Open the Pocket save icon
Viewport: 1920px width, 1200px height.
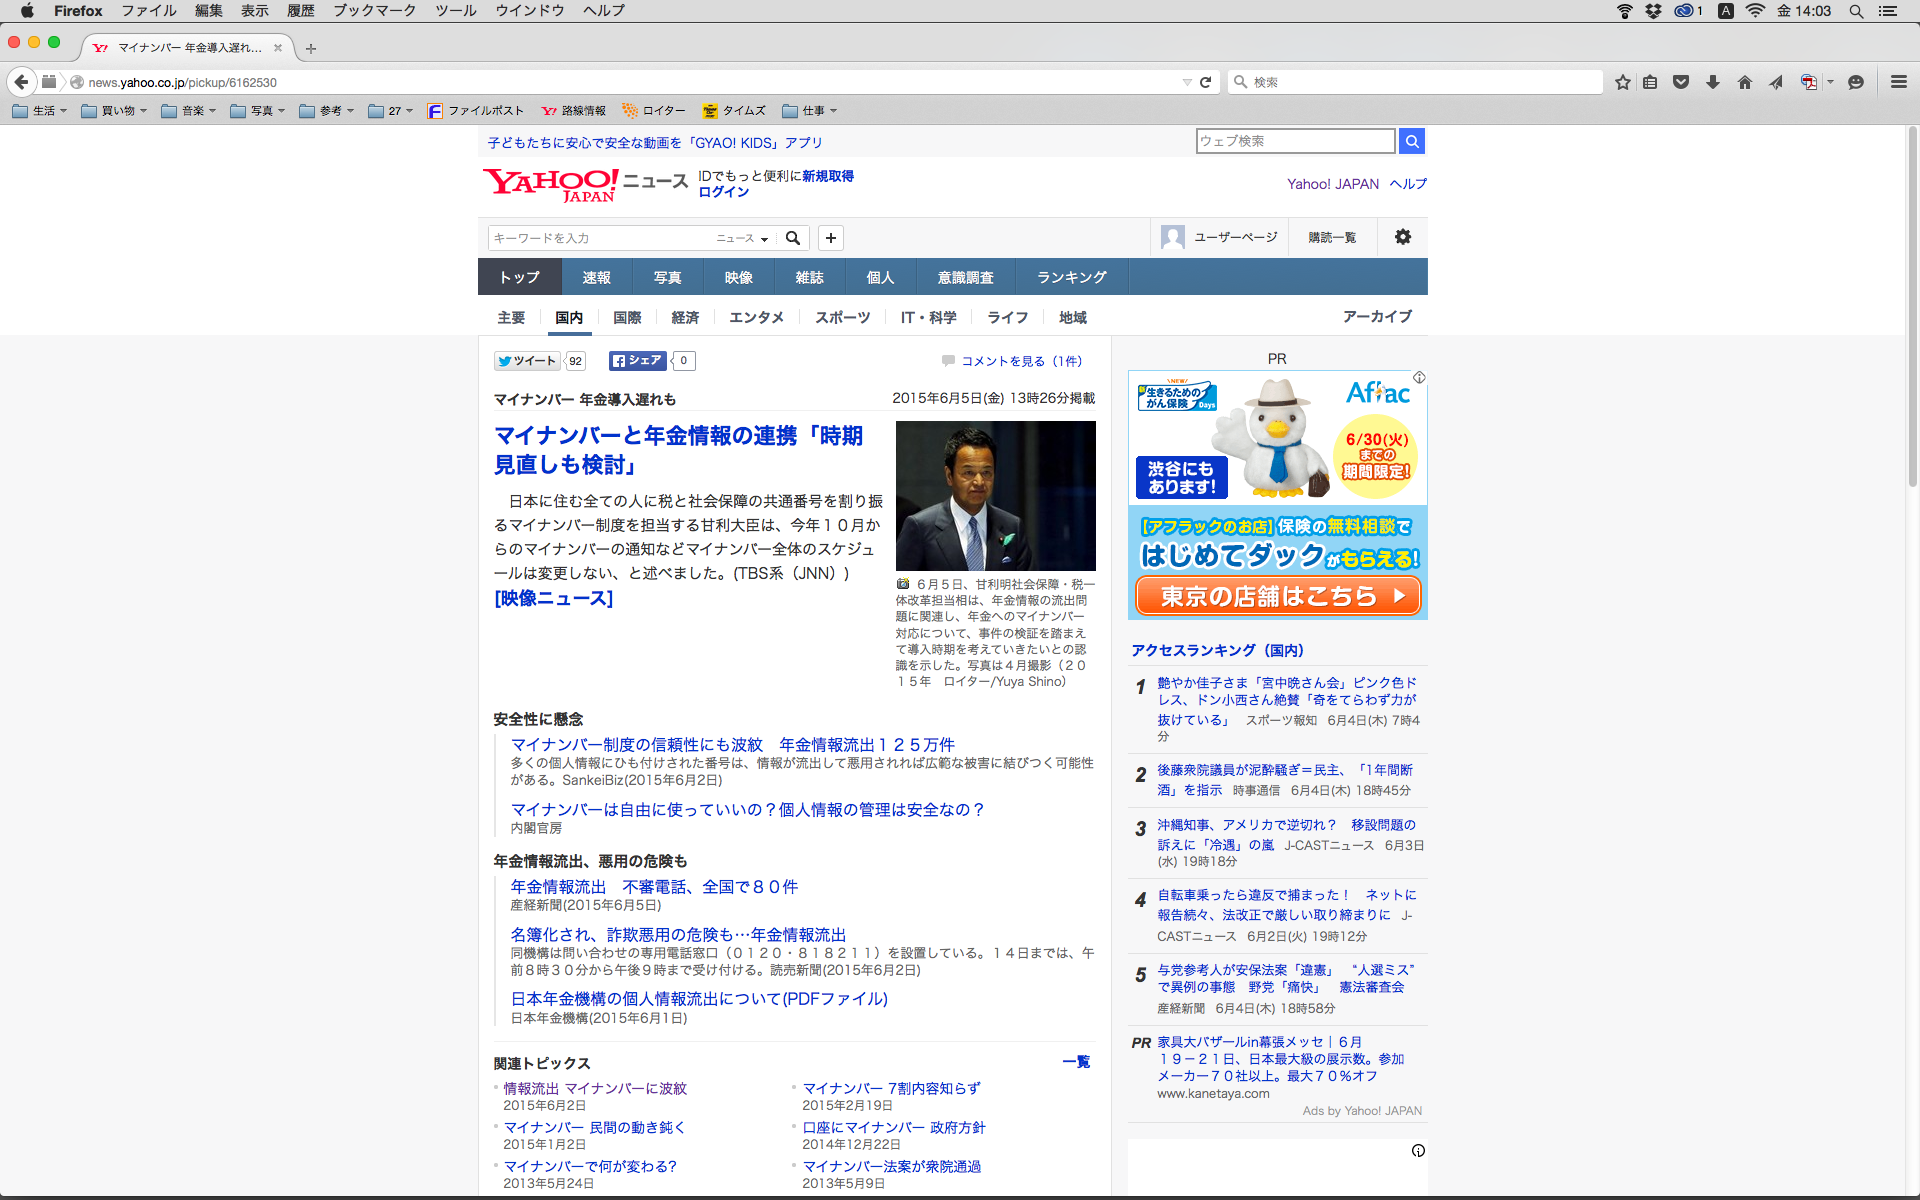click(x=1681, y=82)
